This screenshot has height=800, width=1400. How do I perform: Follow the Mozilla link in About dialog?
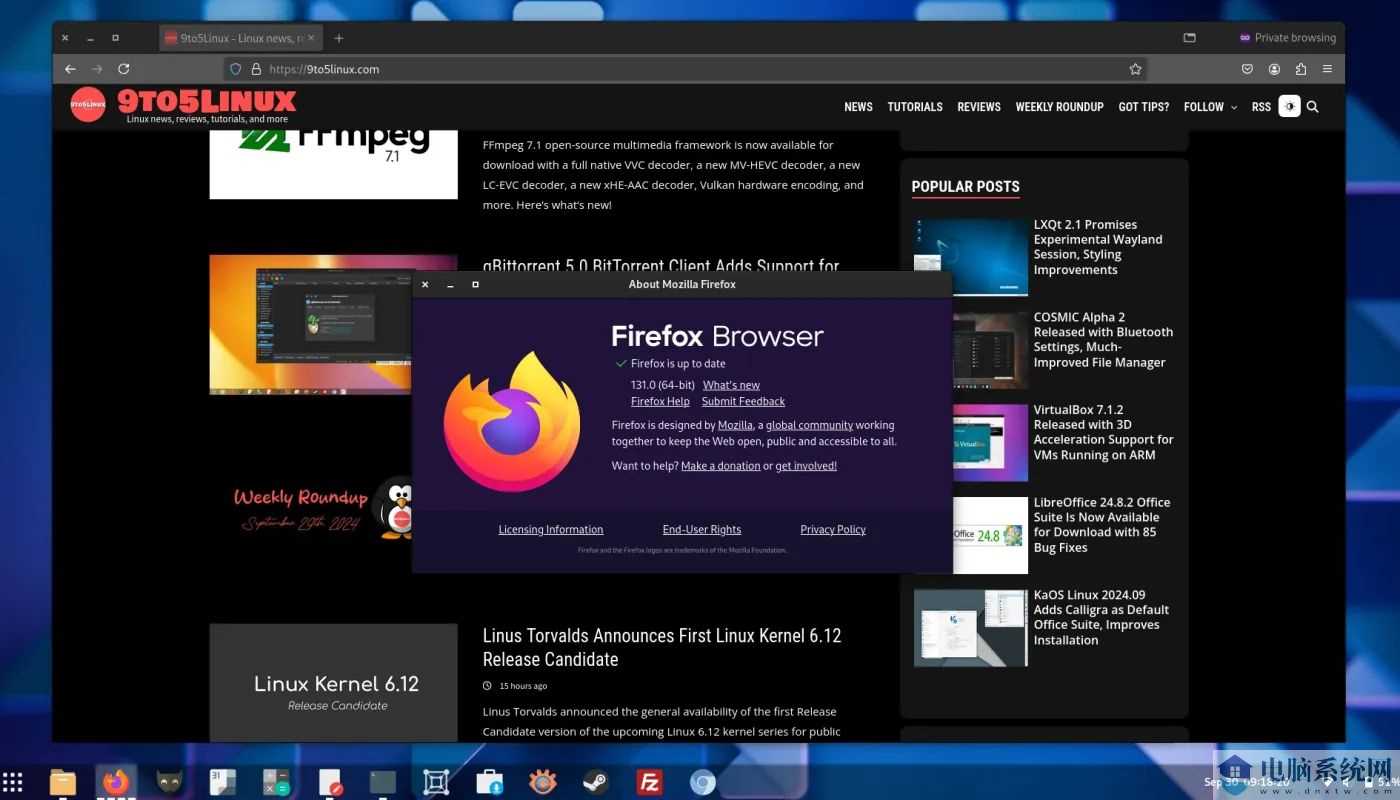tap(735, 425)
